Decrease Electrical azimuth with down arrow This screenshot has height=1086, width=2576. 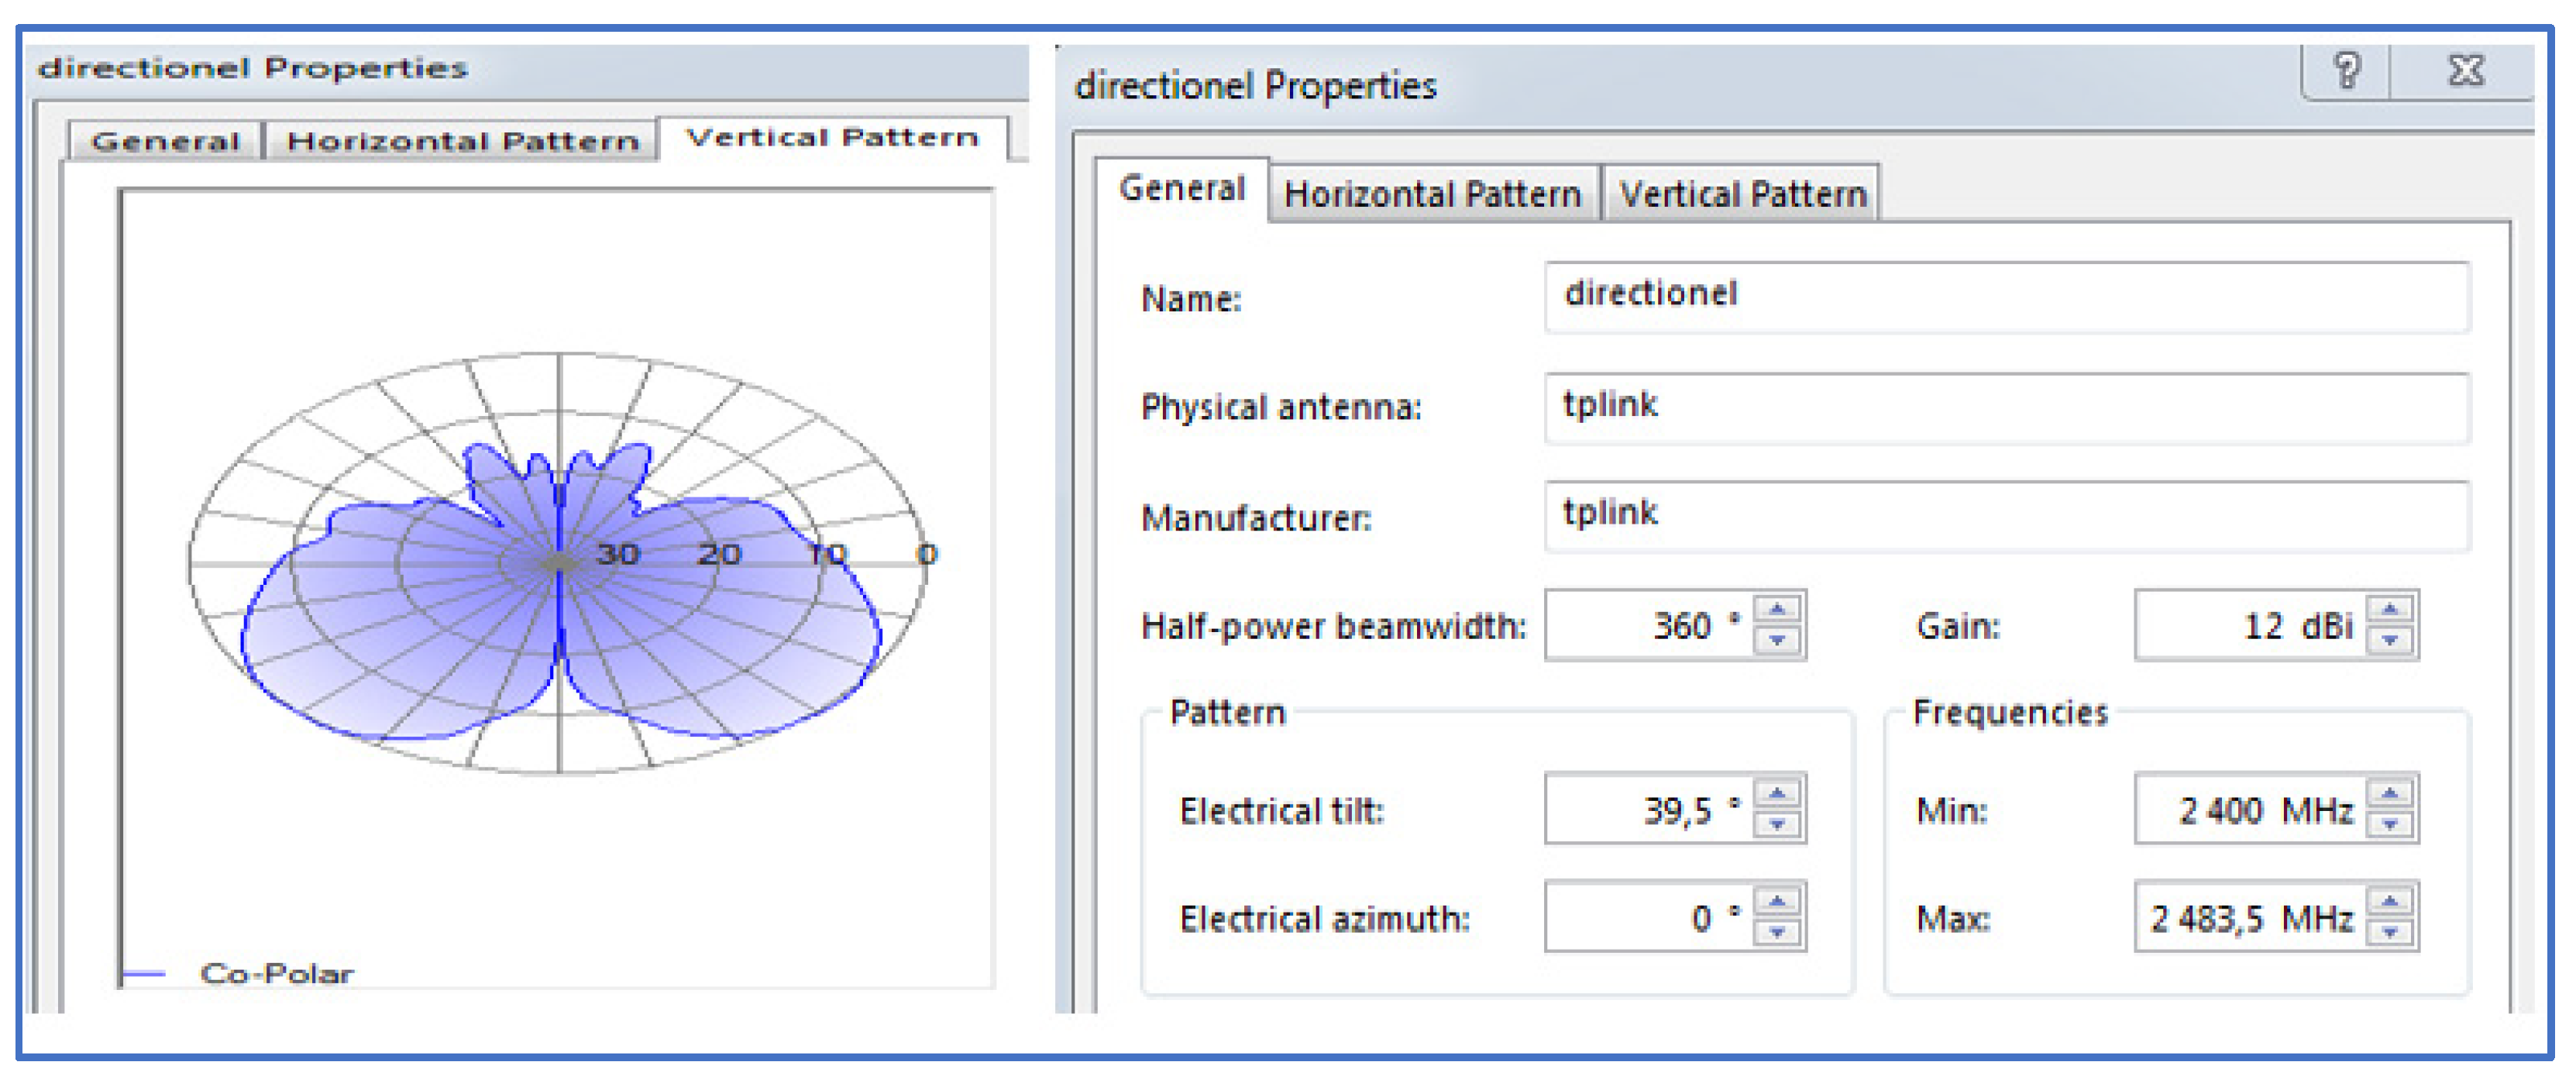[x=1777, y=932]
